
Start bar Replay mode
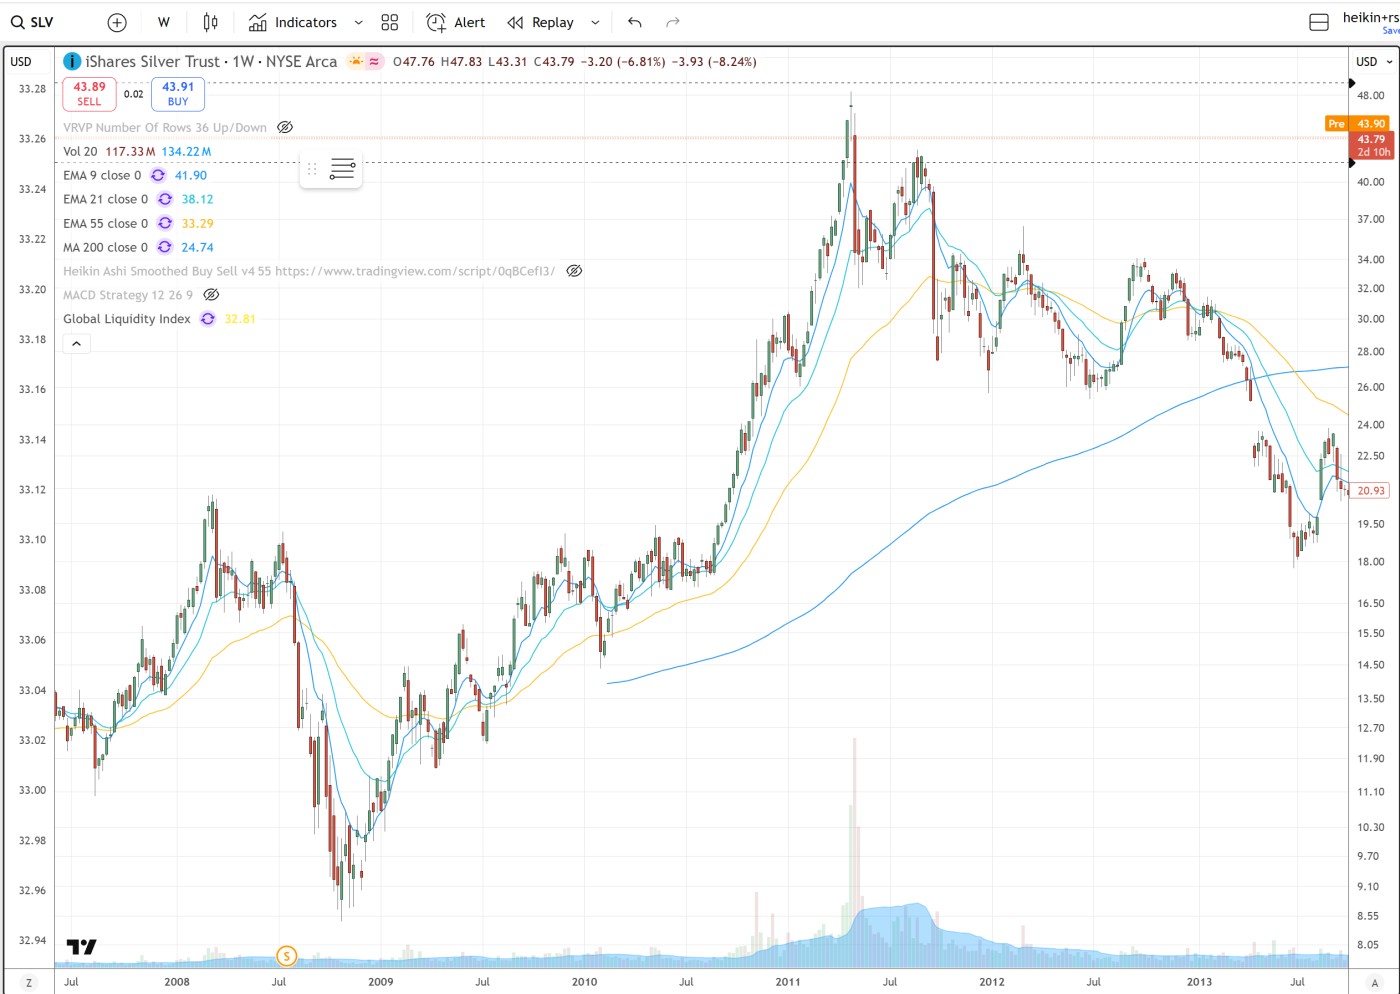pos(541,22)
